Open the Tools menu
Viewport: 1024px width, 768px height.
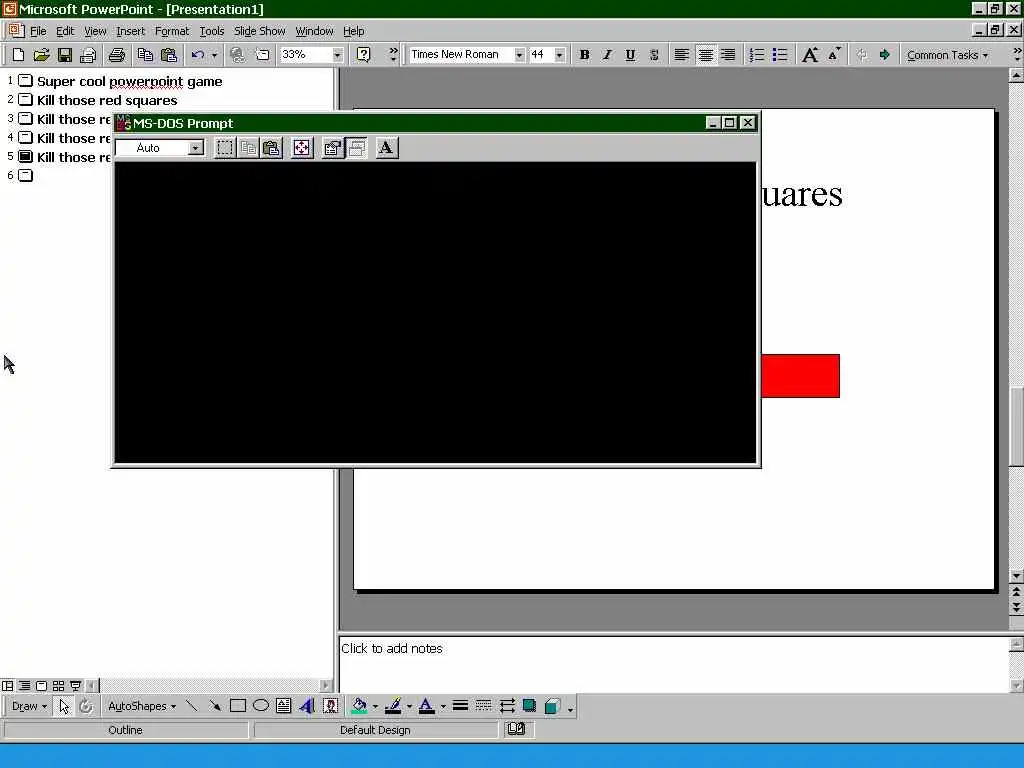tap(212, 31)
